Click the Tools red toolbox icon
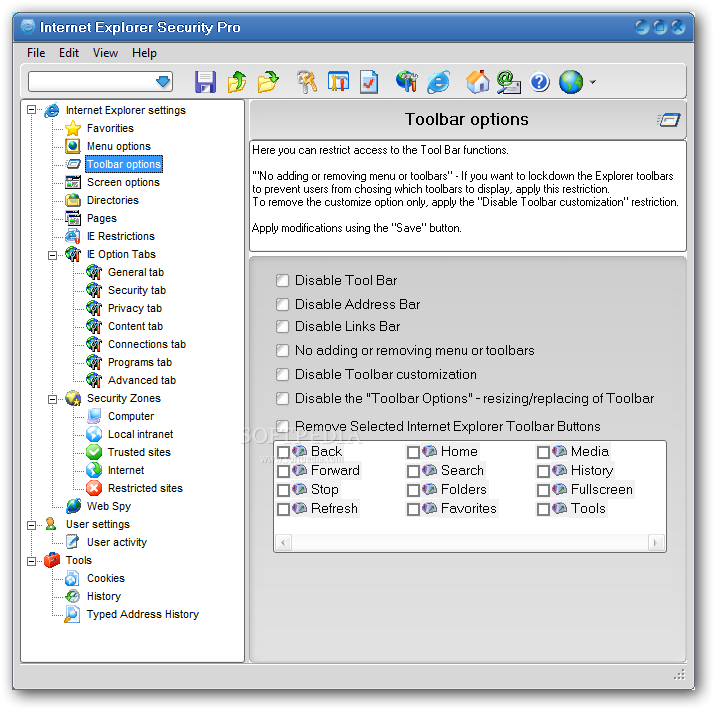 pyautogui.click(x=52, y=560)
